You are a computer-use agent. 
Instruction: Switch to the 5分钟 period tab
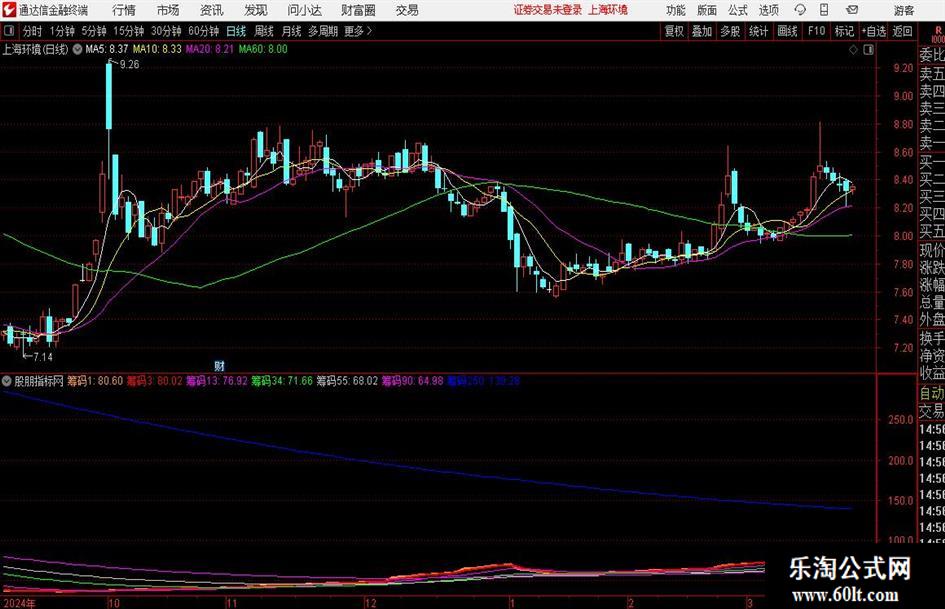point(93,31)
